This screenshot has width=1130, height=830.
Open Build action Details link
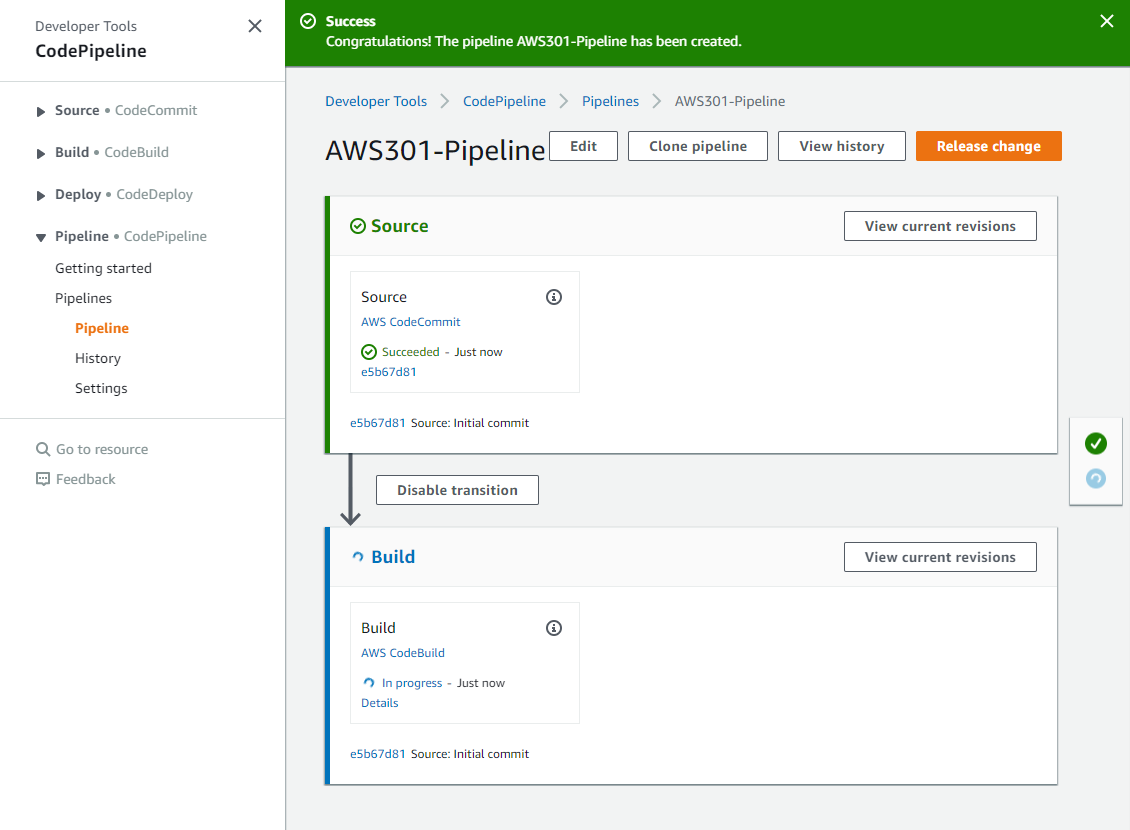point(379,703)
